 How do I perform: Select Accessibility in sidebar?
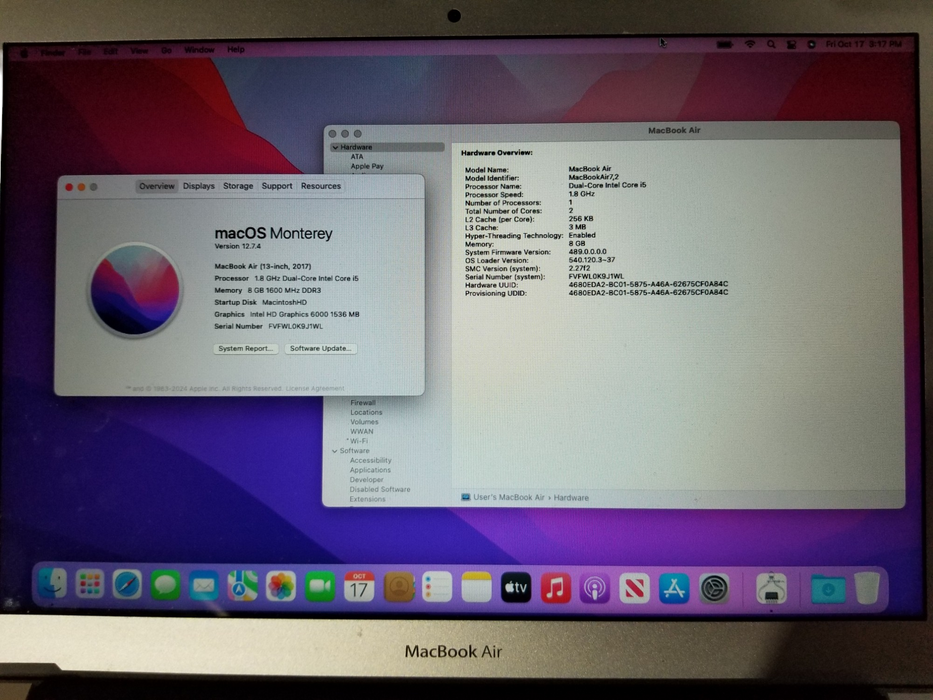(x=371, y=461)
